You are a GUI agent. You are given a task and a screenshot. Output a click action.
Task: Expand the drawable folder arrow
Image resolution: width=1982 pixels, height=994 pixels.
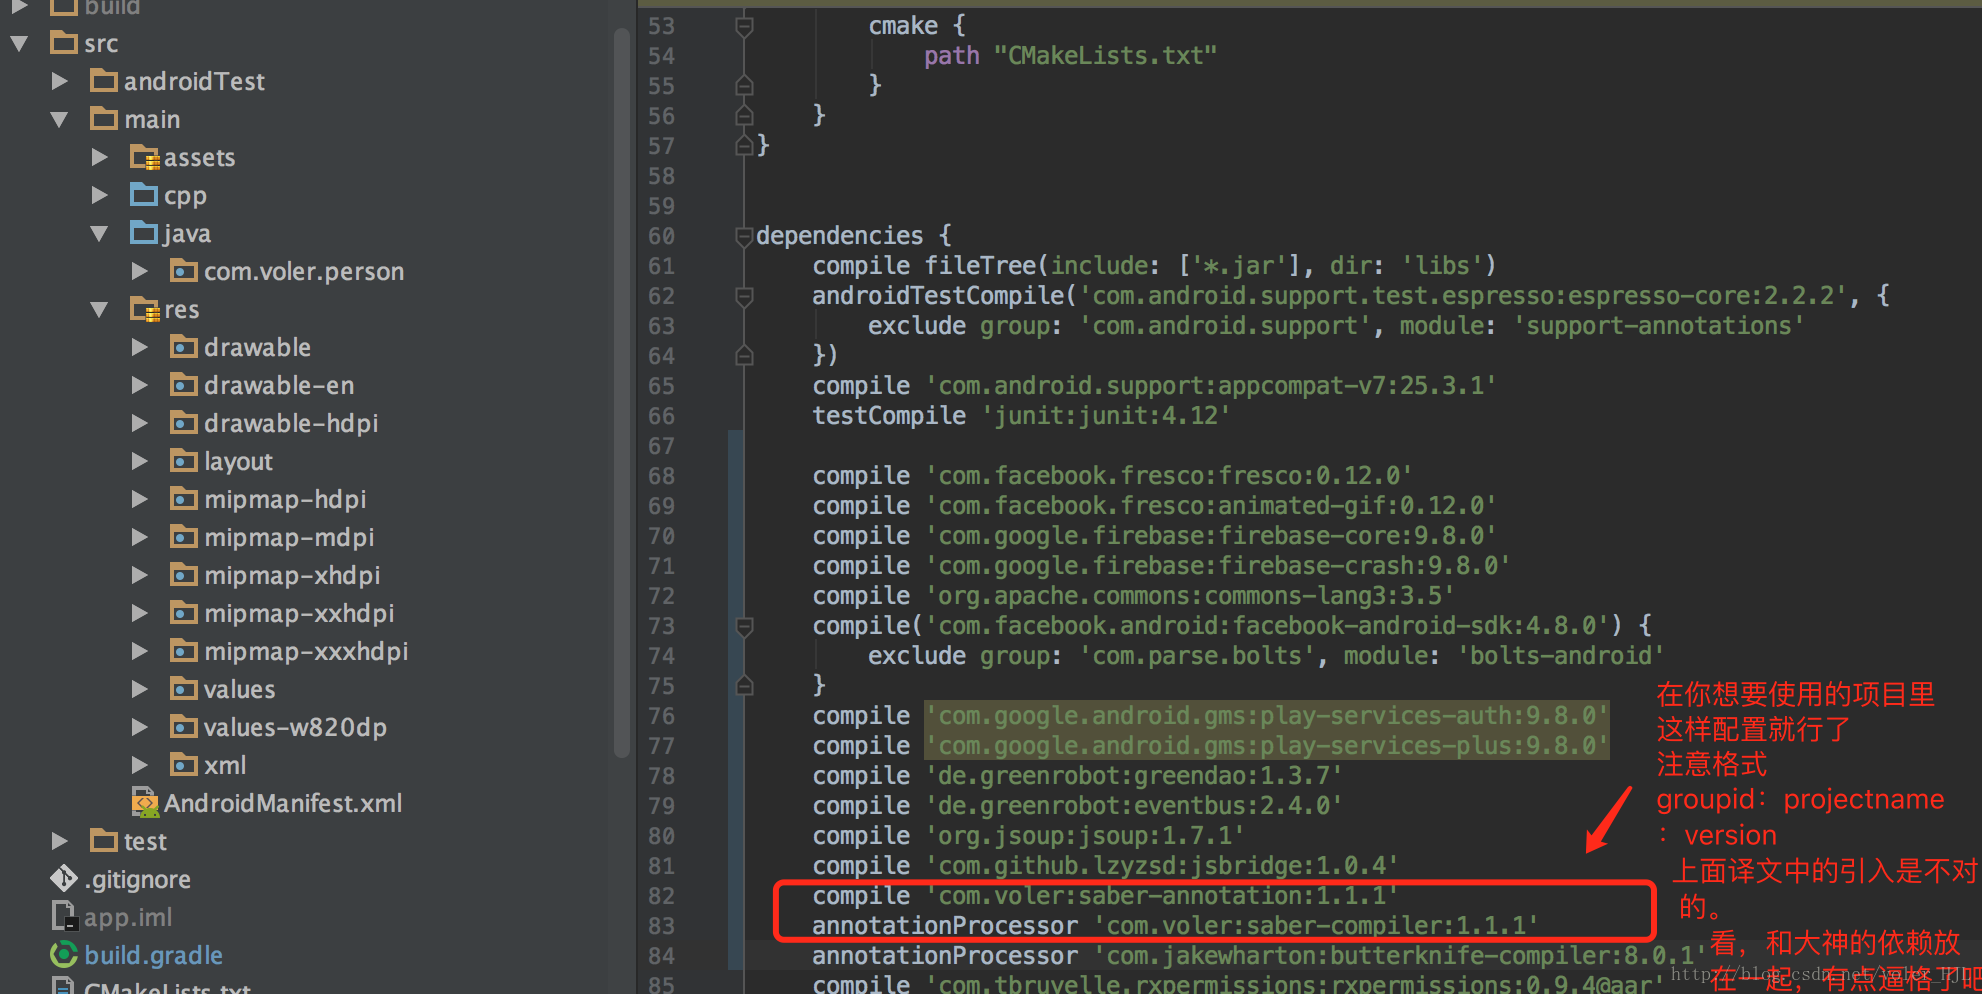[x=139, y=347]
